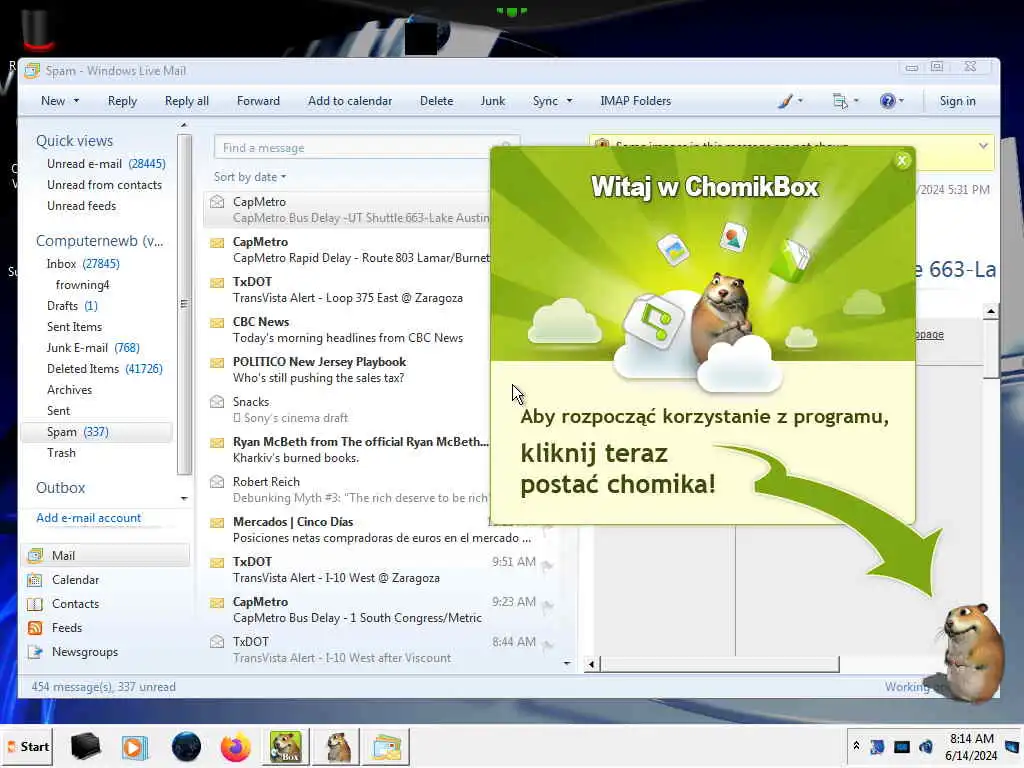Select Unread e-mail quick view
Screen dimensions: 1024x768
click(106, 164)
